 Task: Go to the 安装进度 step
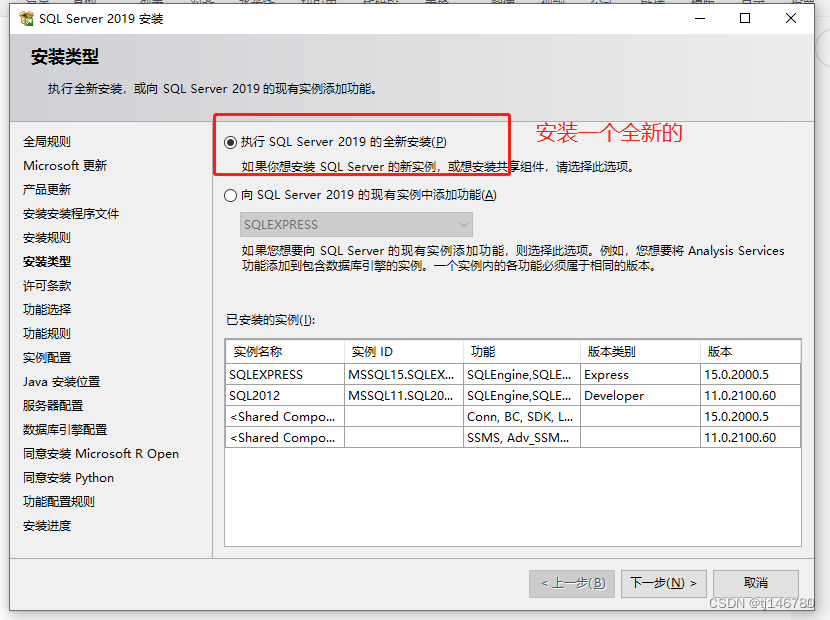coord(47,526)
